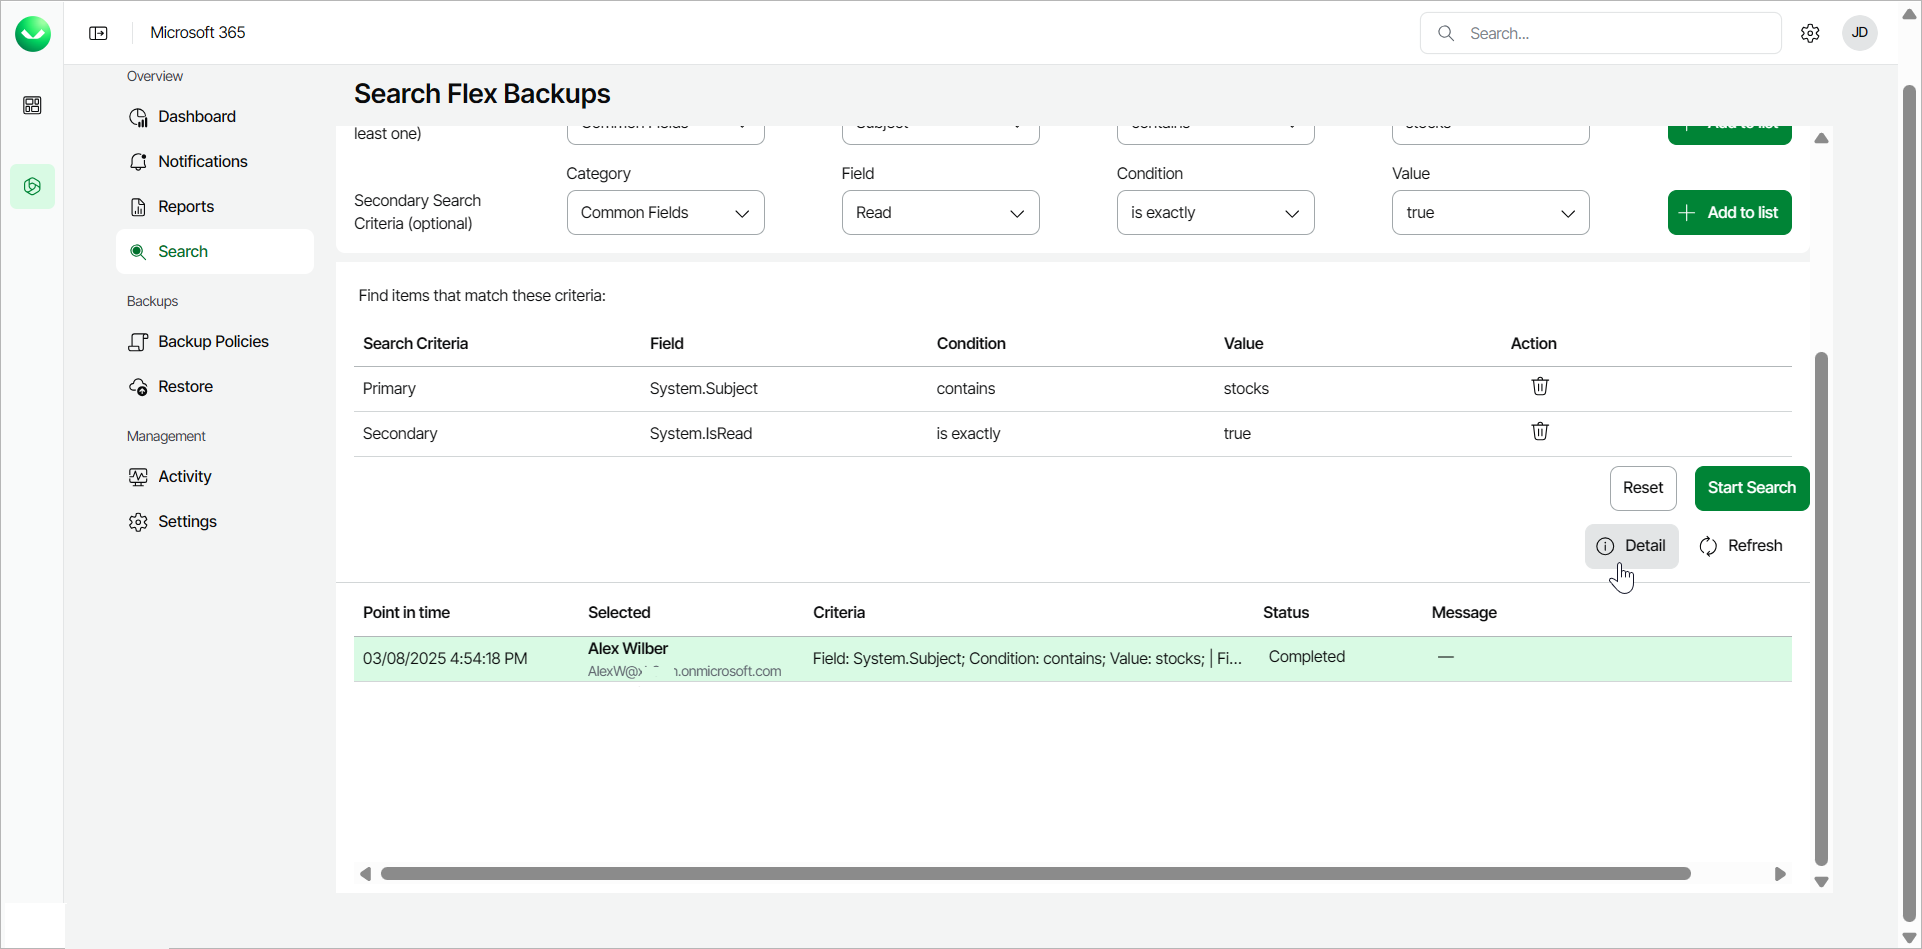Open Backup Policies menu item
Viewport: 1922px width, 949px height.
tap(213, 342)
